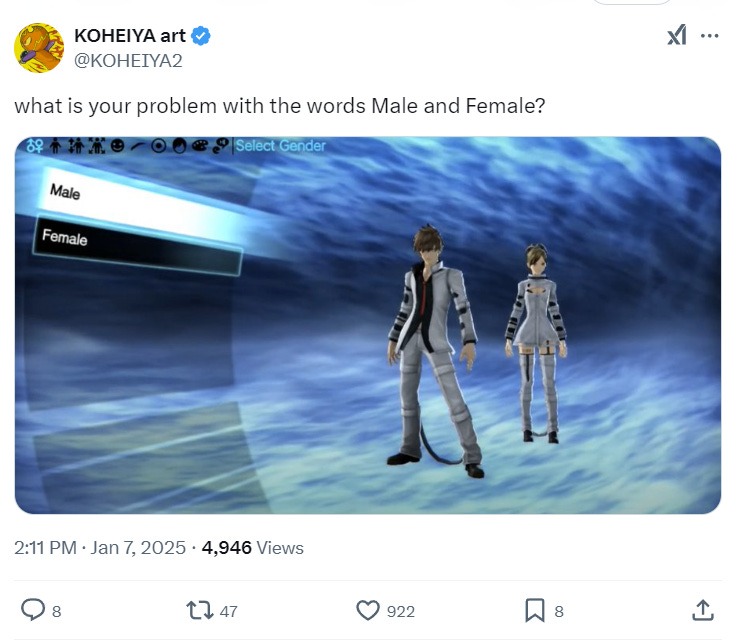Click the eyebrow curve icon
This screenshot has width=741, height=640.
pyautogui.click(x=138, y=147)
